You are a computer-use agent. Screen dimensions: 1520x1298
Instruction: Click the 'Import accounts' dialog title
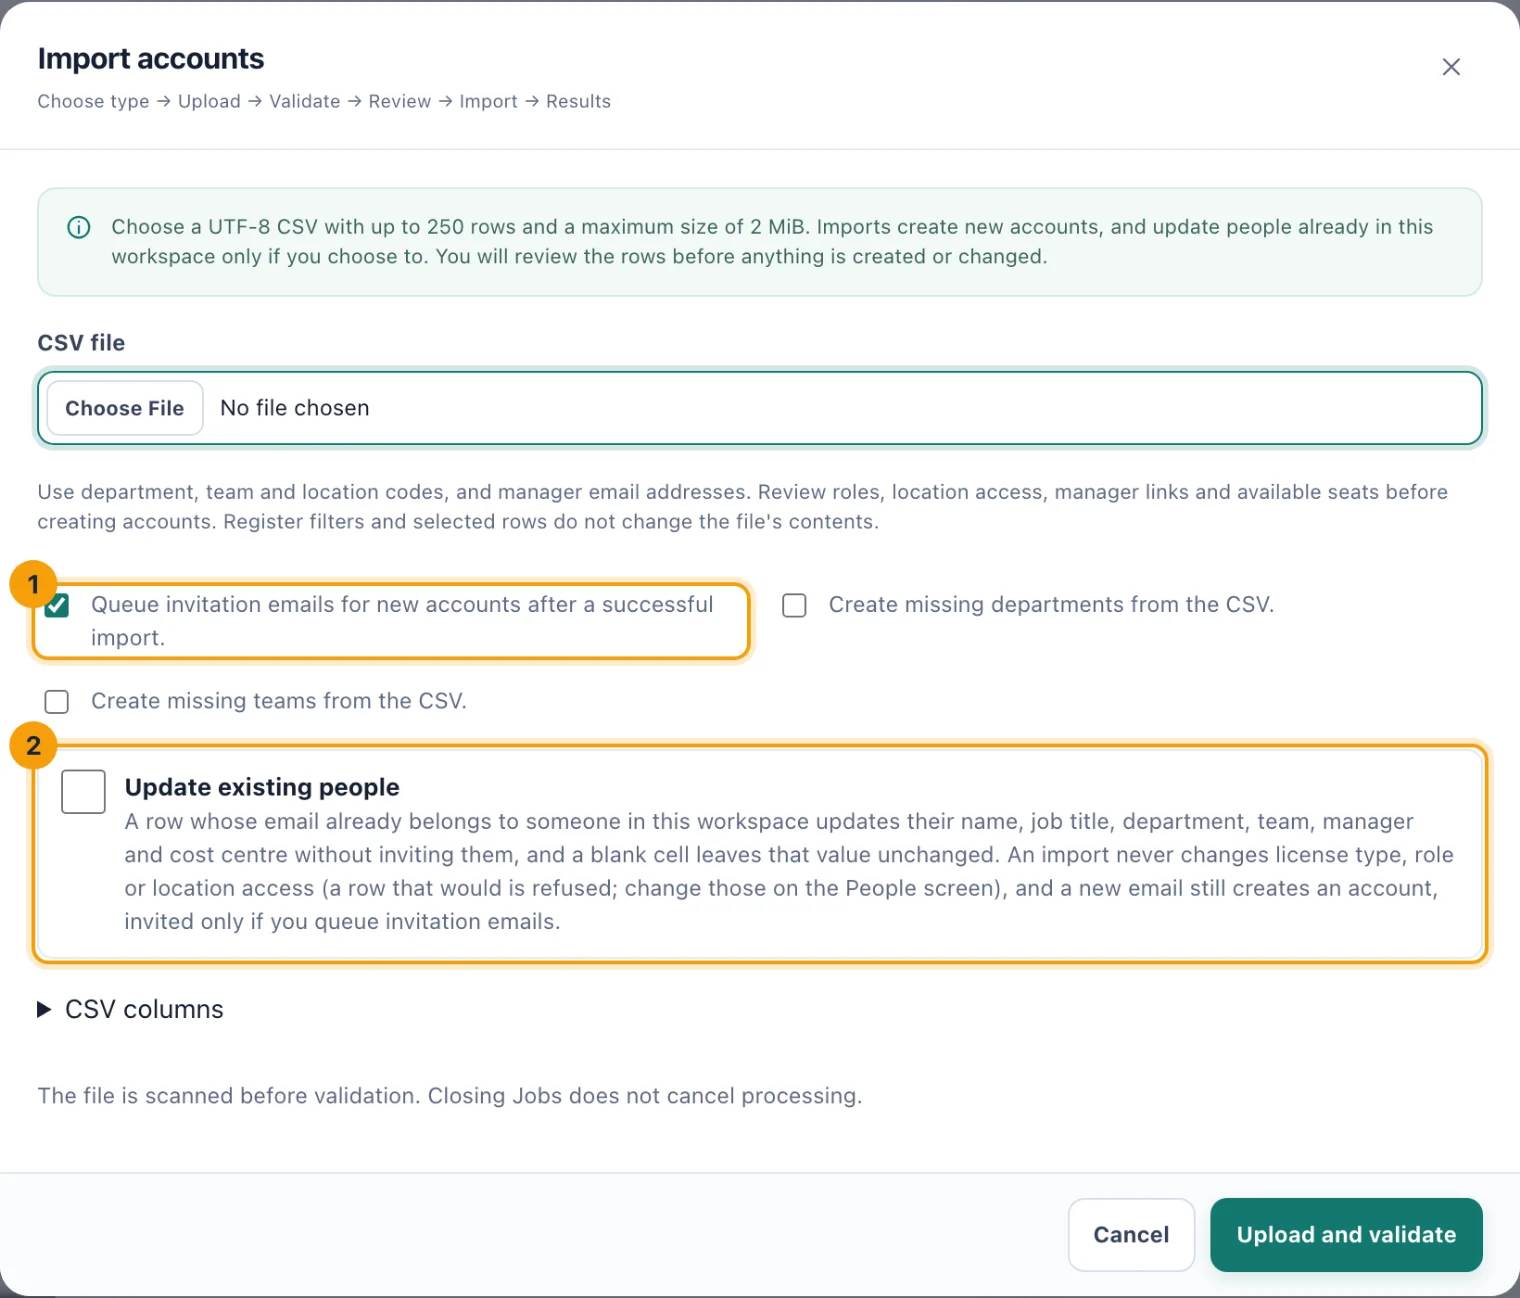click(151, 59)
